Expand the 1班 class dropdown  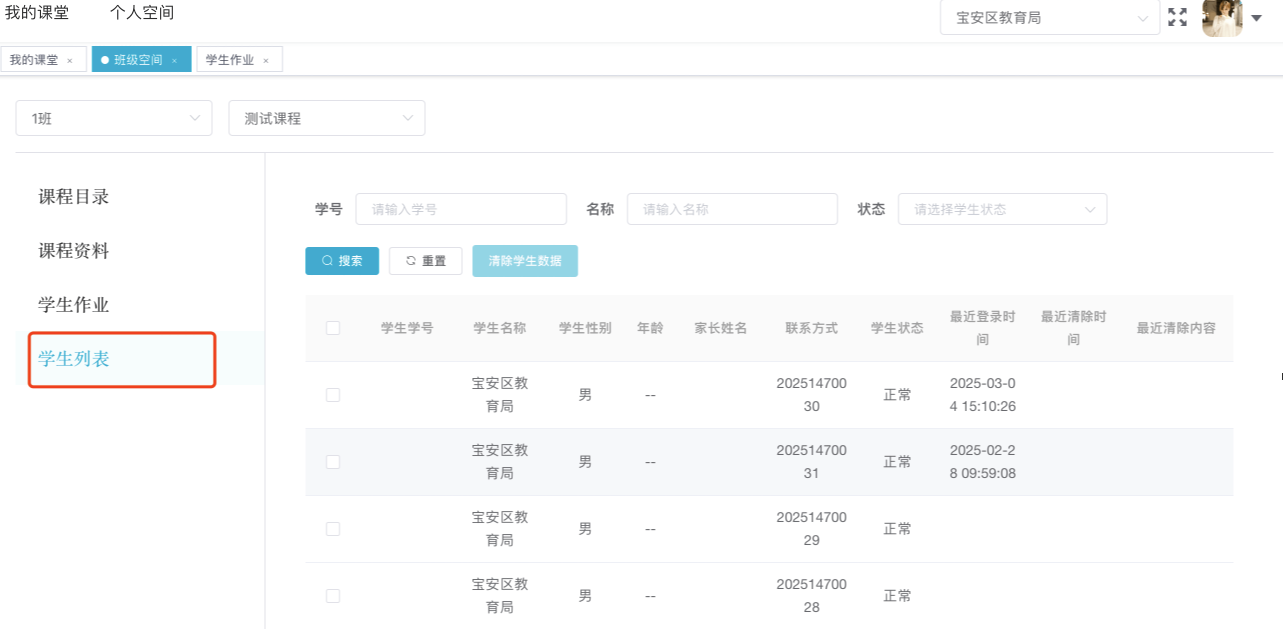(x=114, y=118)
